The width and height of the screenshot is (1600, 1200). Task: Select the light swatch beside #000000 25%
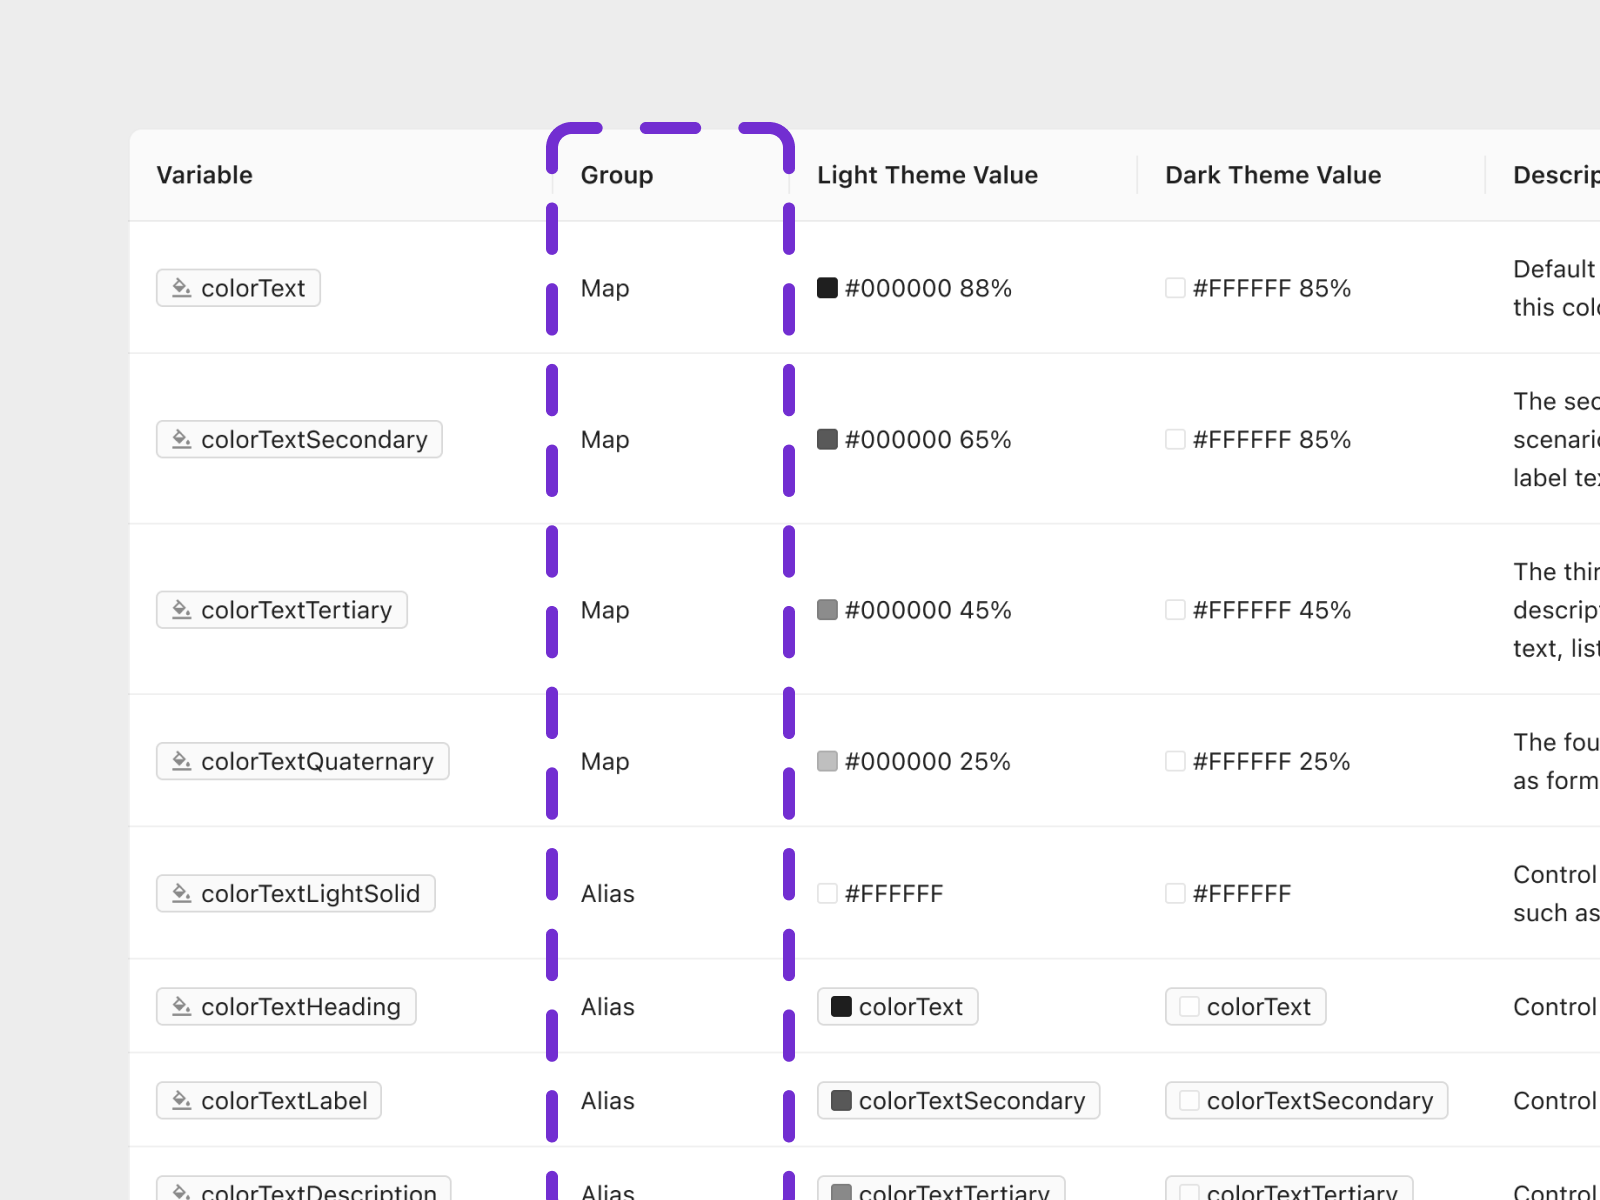coord(827,761)
